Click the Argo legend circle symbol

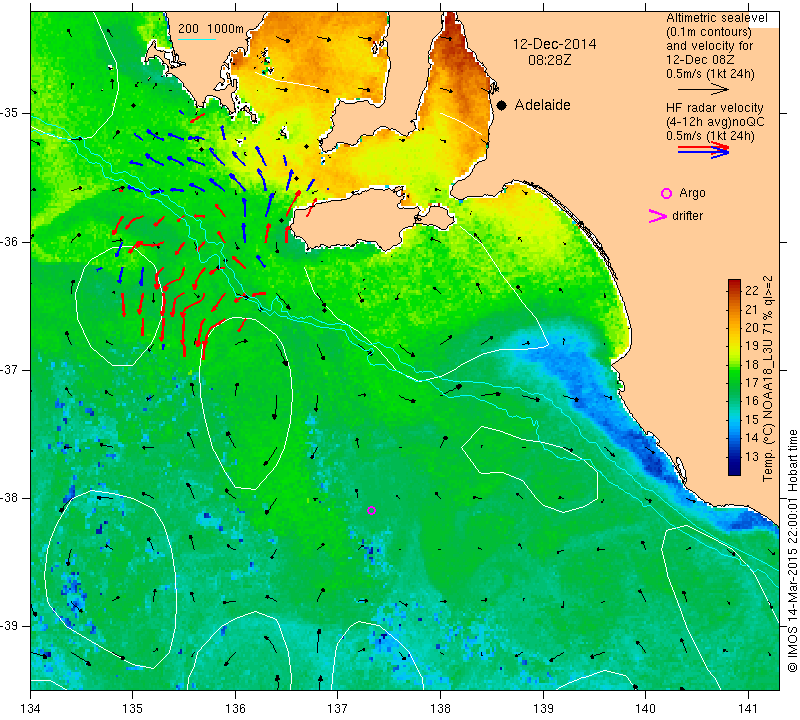click(x=666, y=193)
